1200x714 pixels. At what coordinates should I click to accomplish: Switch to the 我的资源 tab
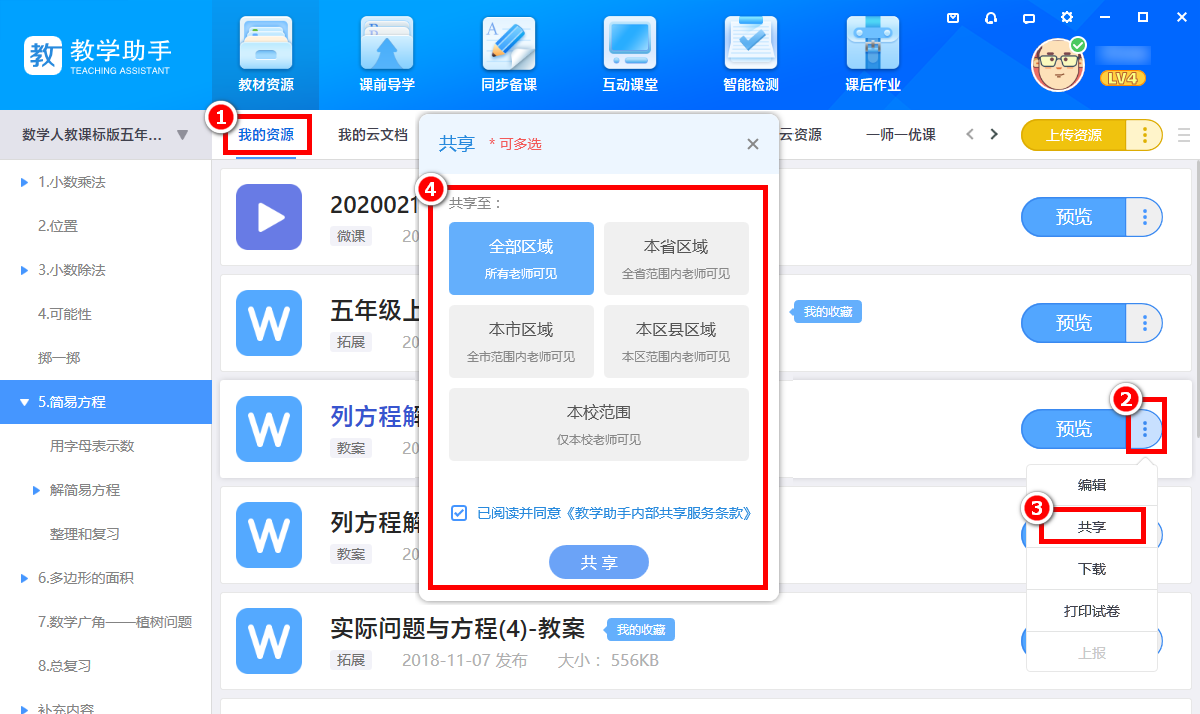[266, 135]
